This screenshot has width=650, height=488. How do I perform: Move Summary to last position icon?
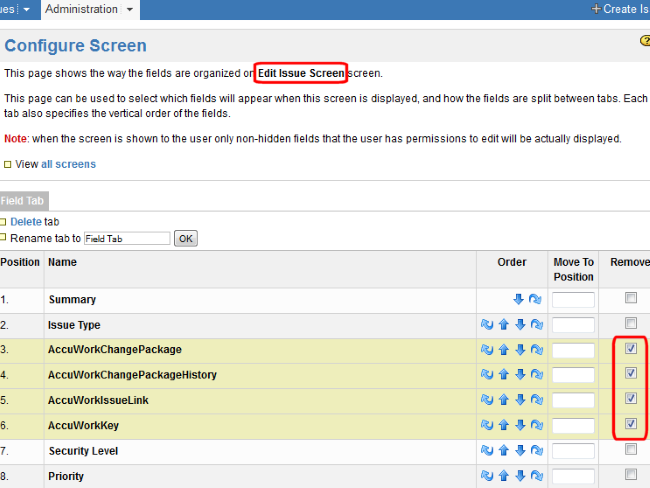point(536,299)
